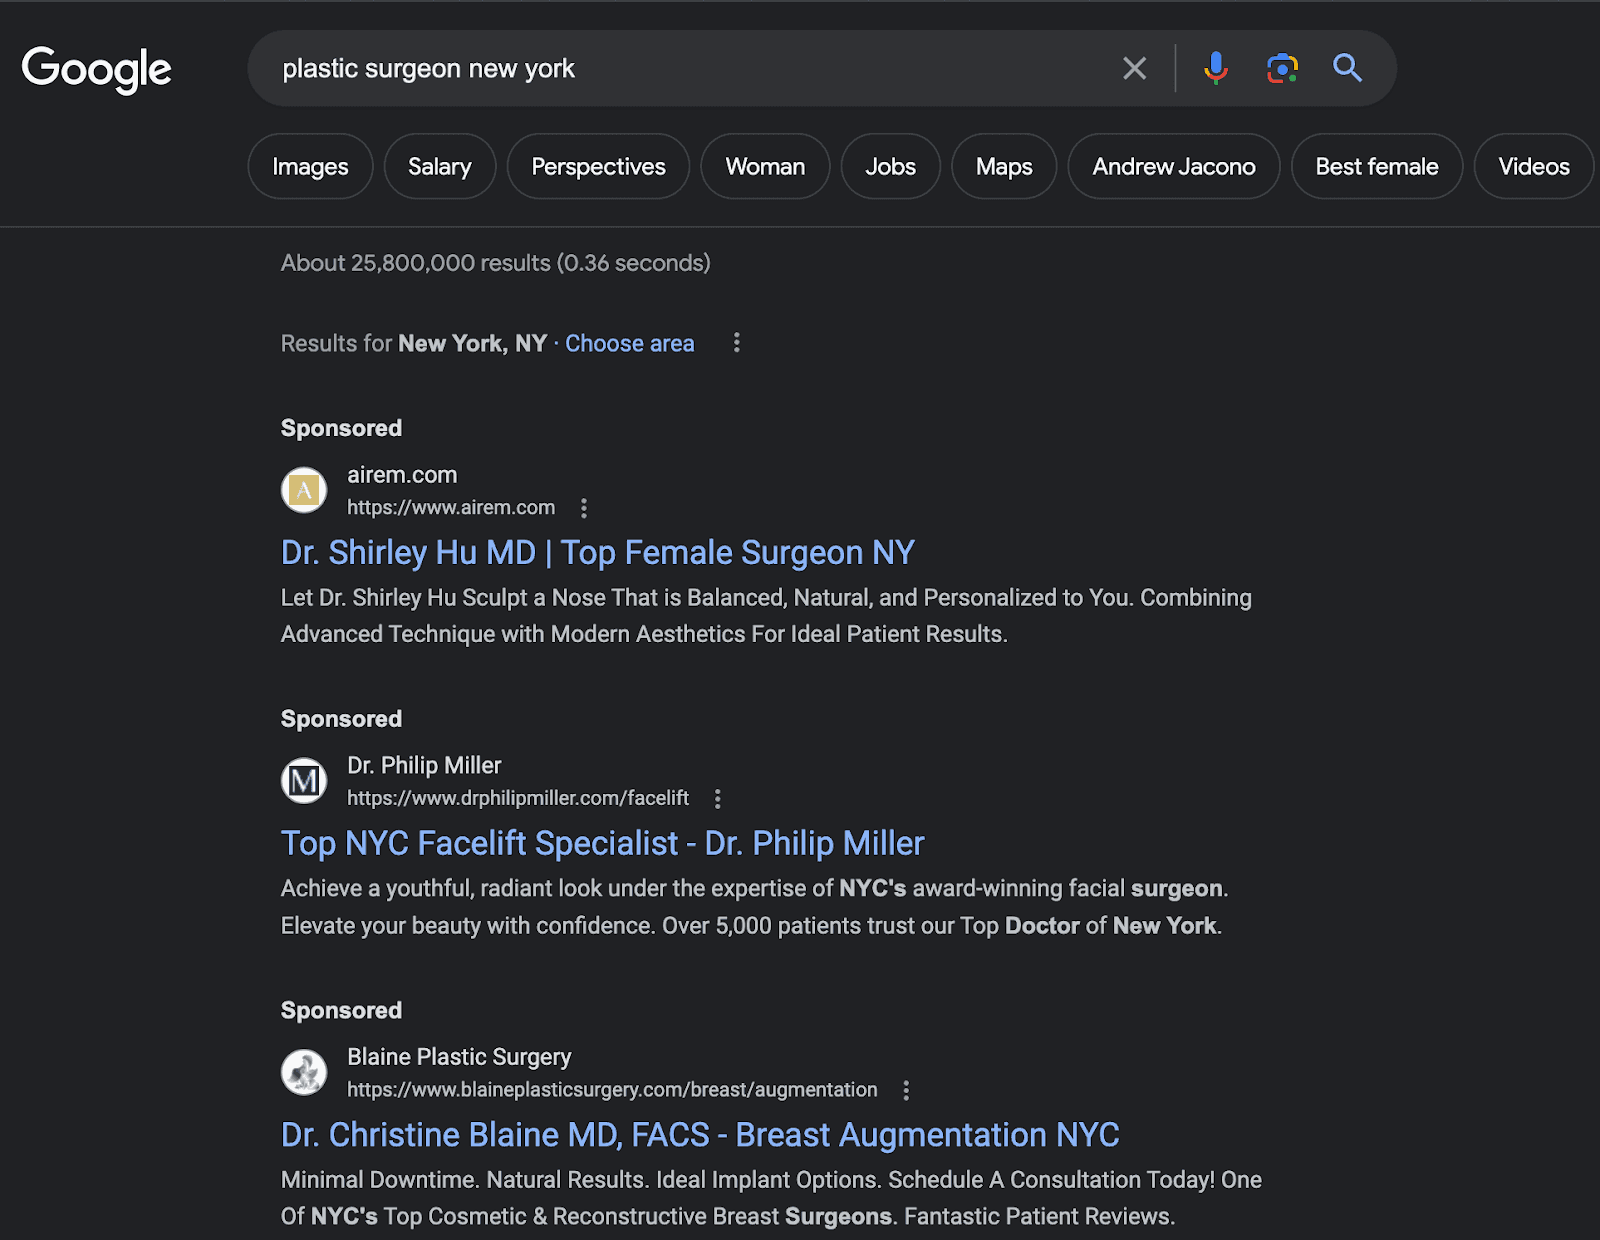Image resolution: width=1600 pixels, height=1240 pixels.
Task: Clear the search query with the X icon
Action: point(1134,68)
